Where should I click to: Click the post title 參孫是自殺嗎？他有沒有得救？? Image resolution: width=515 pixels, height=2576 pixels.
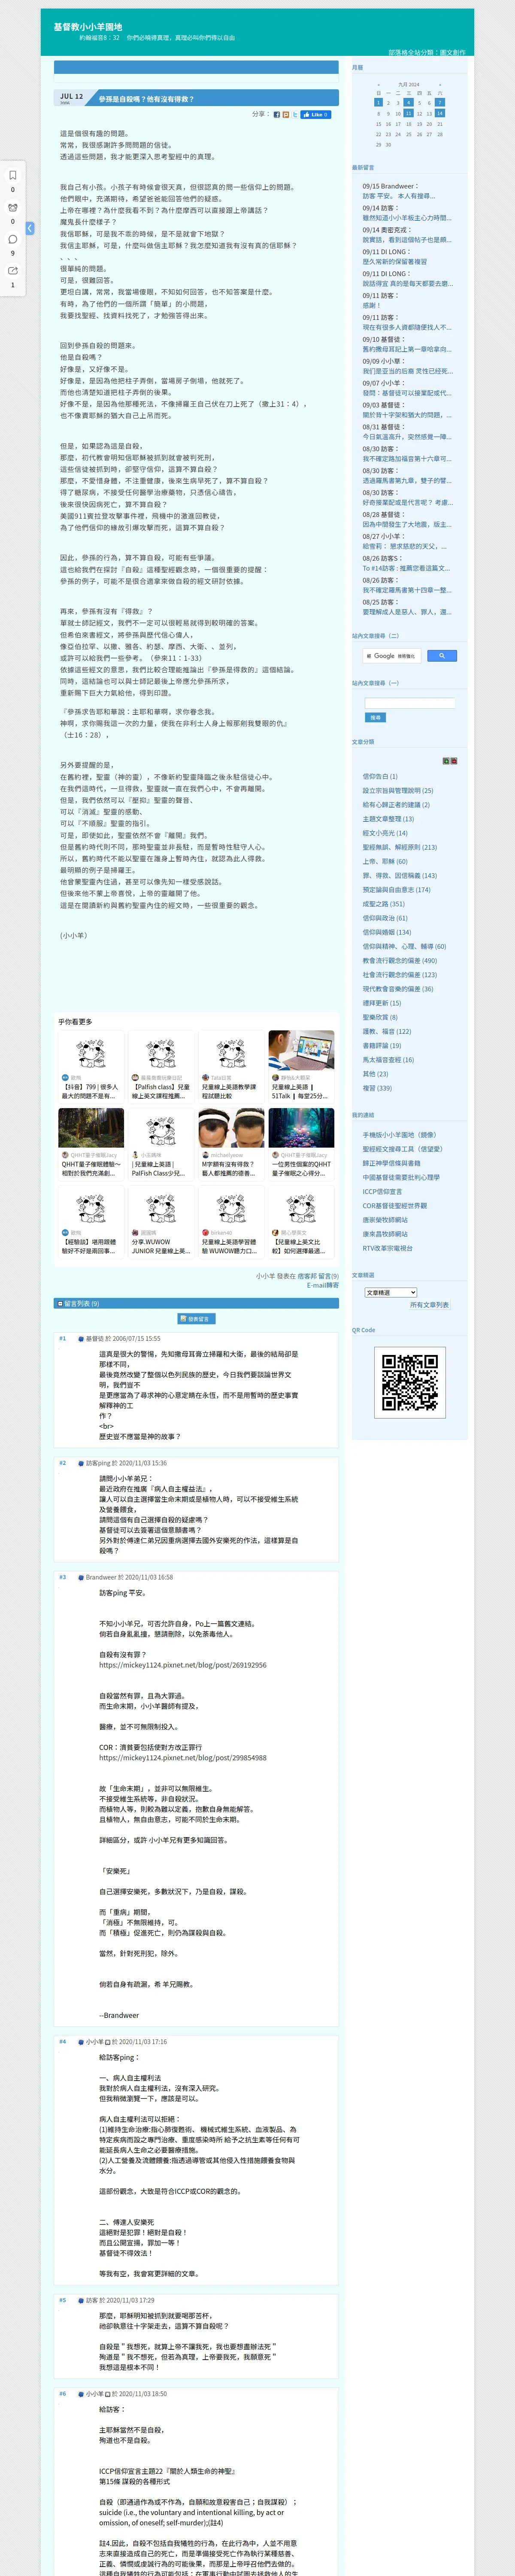coord(147,99)
